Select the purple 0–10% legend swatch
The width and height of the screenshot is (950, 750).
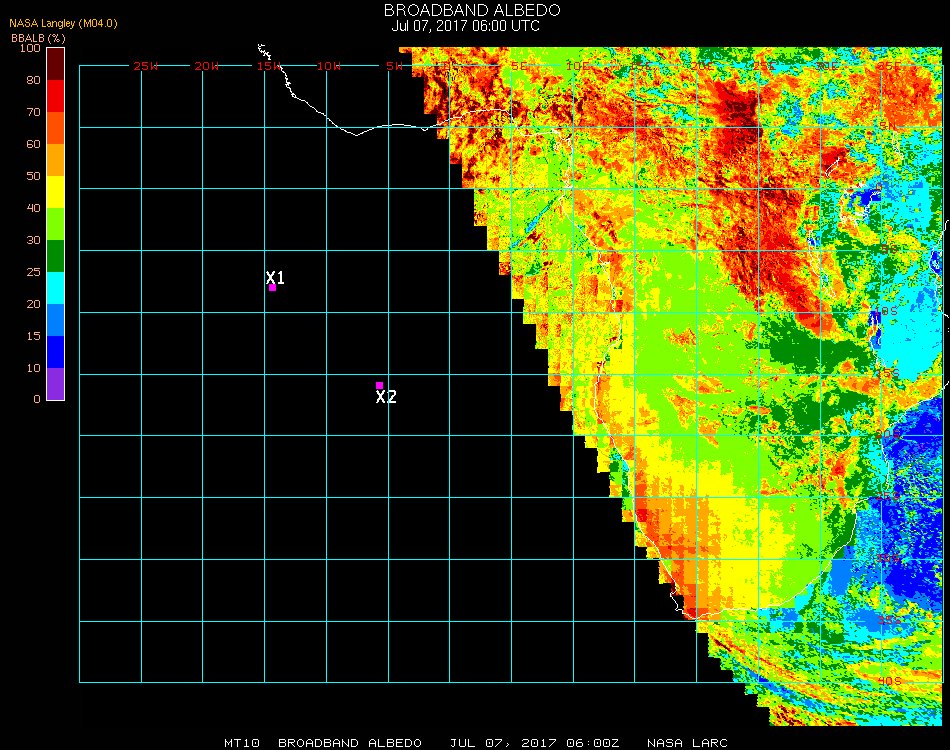56,384
